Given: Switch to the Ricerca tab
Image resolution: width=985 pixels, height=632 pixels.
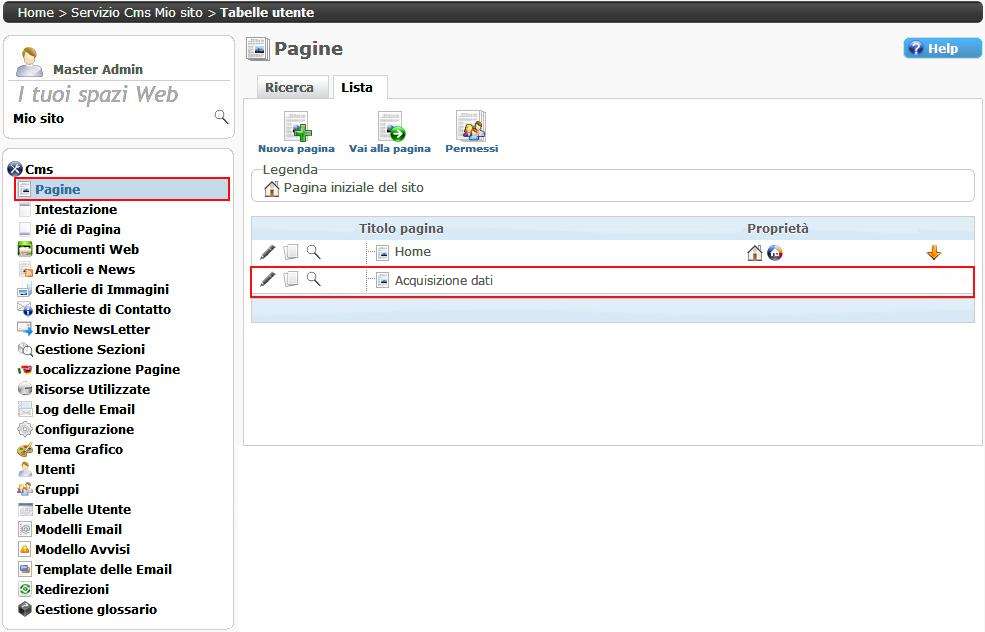Looking at the screenshot, I should click(289, 88).
